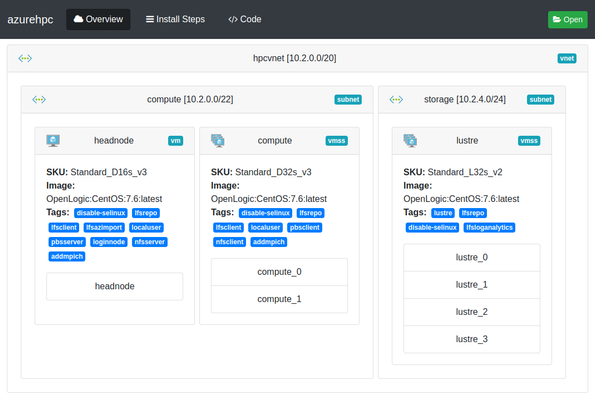Click the headnode instance box
Viewport: 595px width, 400px height.
pyautogui.click(x=115, y=287)
